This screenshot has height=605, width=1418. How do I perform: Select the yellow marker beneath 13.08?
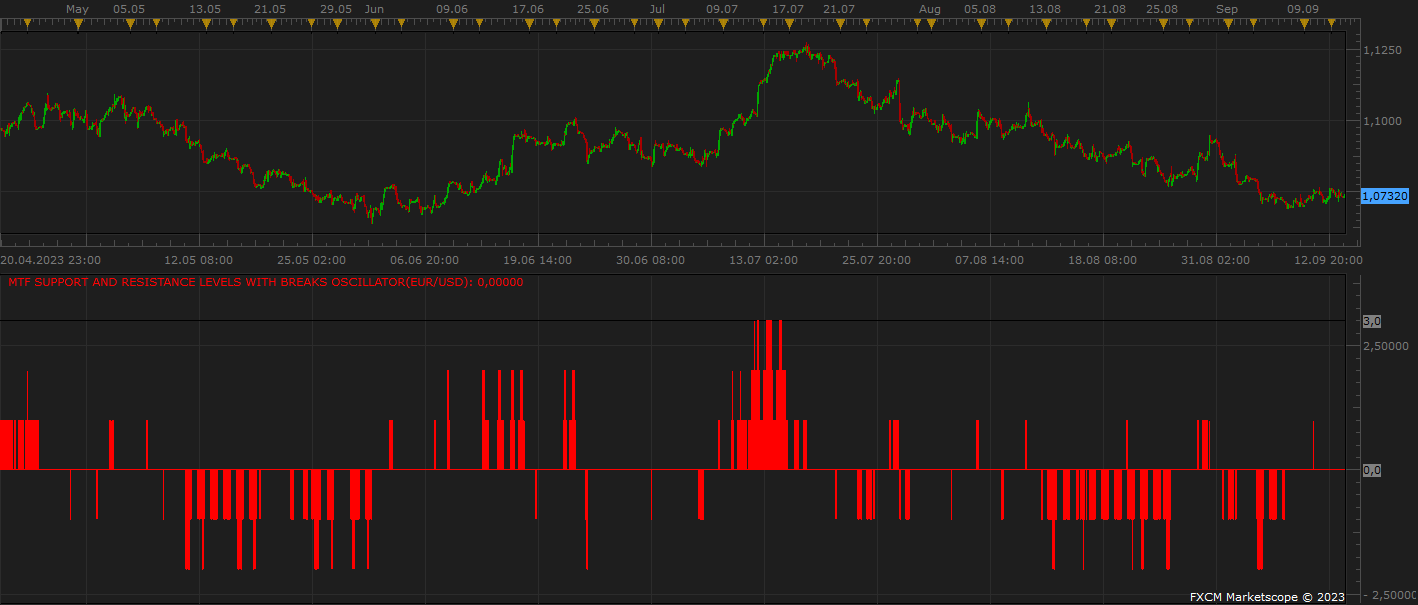pyautogui.click(x=1046, y=23)
